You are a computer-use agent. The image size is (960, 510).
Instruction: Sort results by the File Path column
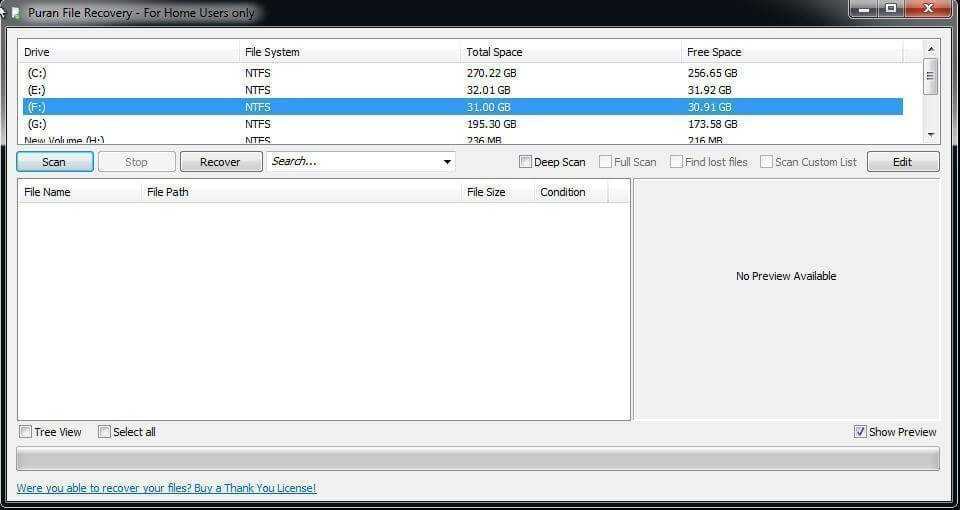tap(302, 192)
